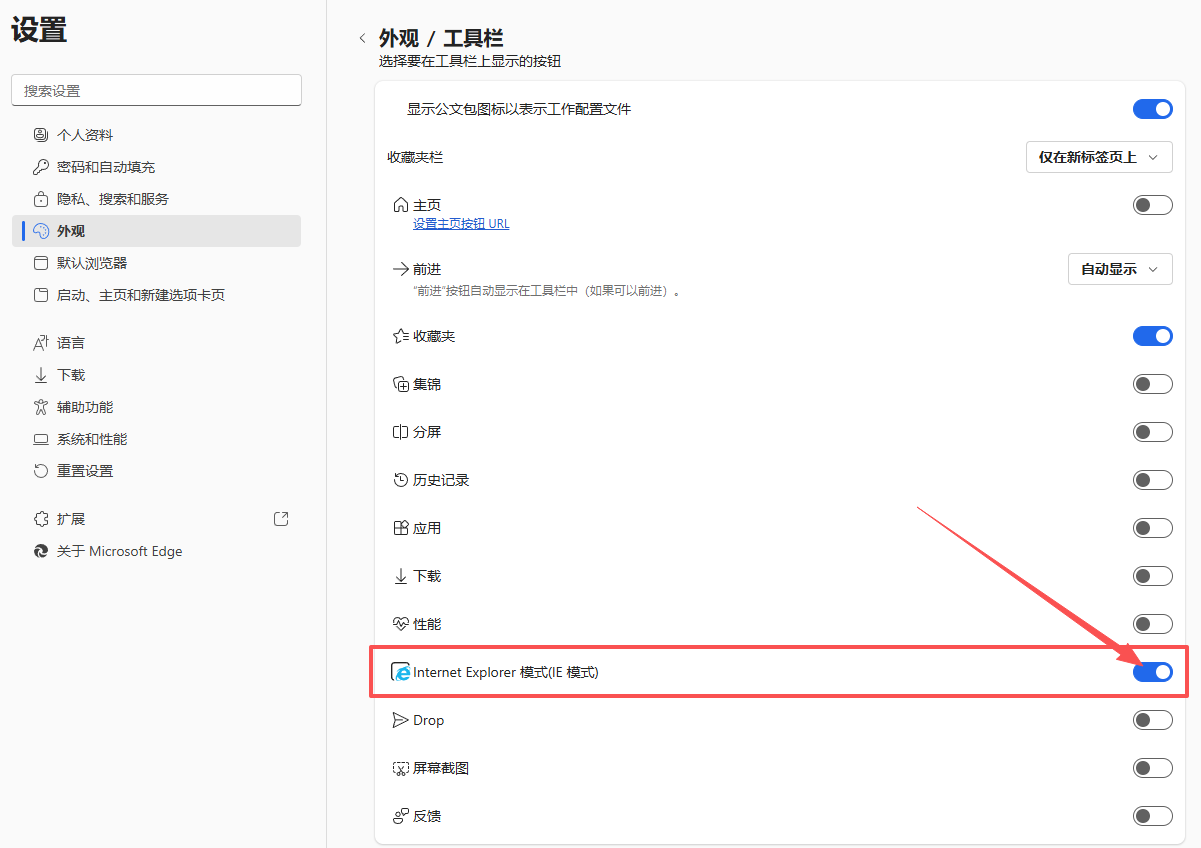Enable the 反馈 toggle
This screenshot has height=848, width=1201.
1152,816
